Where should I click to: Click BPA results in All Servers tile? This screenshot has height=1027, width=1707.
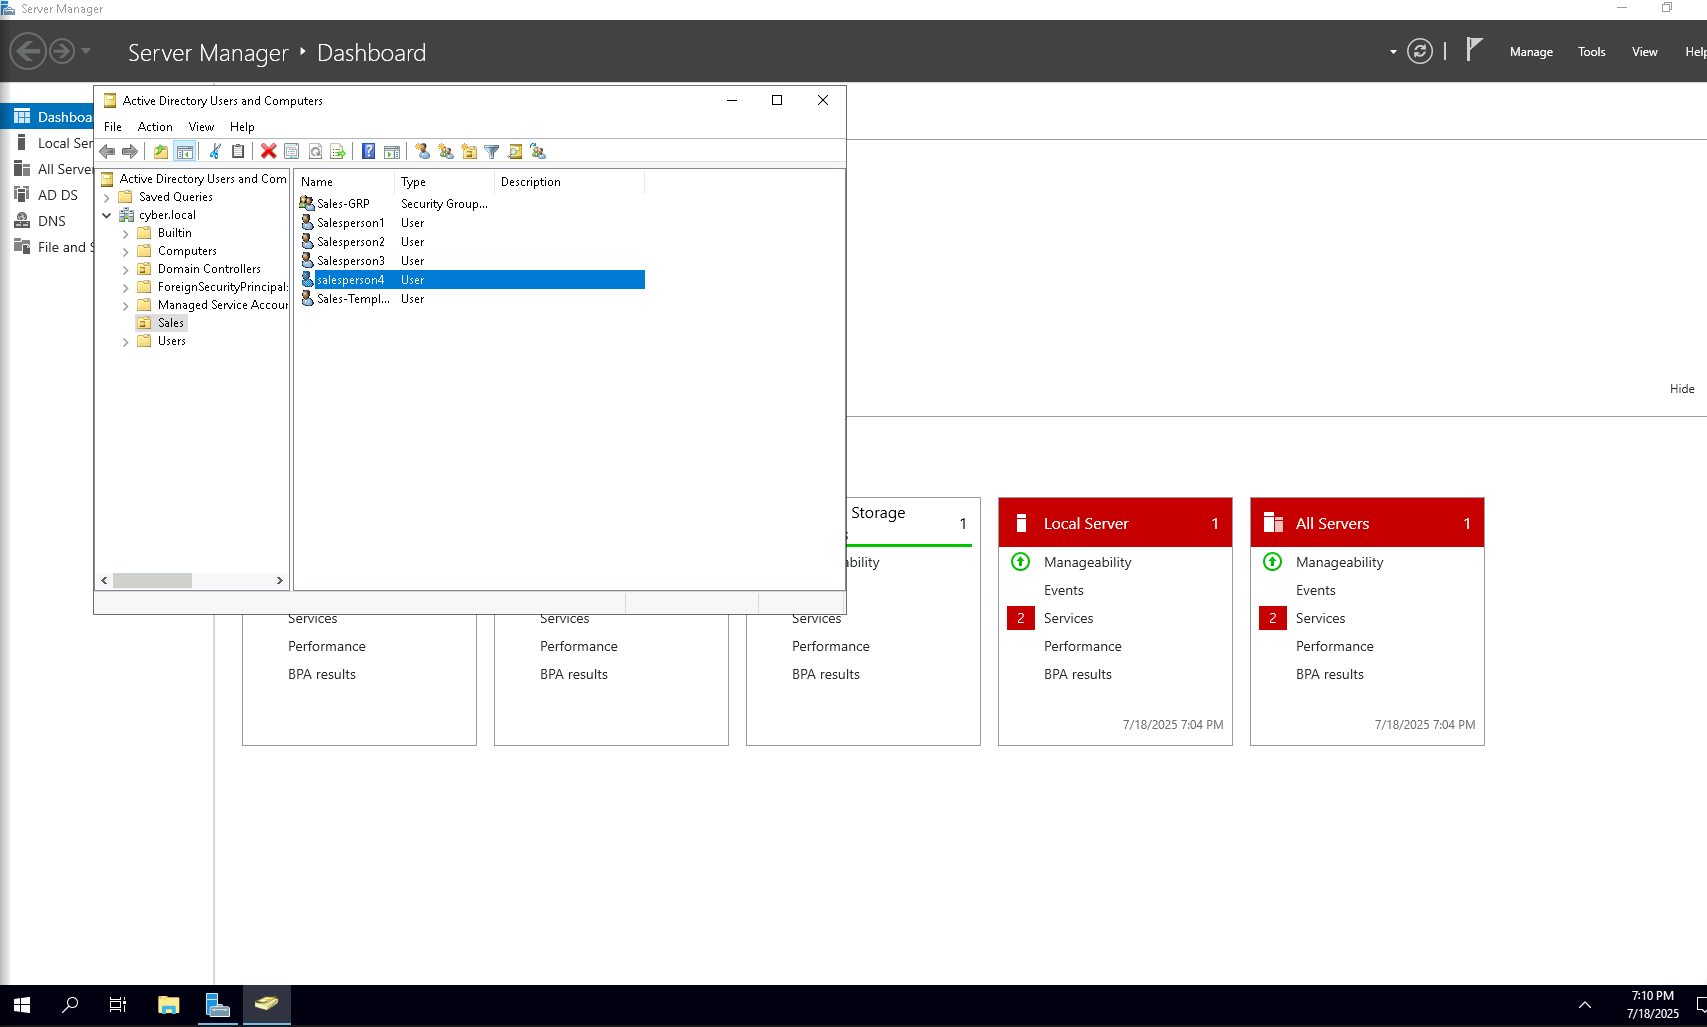1329,674
